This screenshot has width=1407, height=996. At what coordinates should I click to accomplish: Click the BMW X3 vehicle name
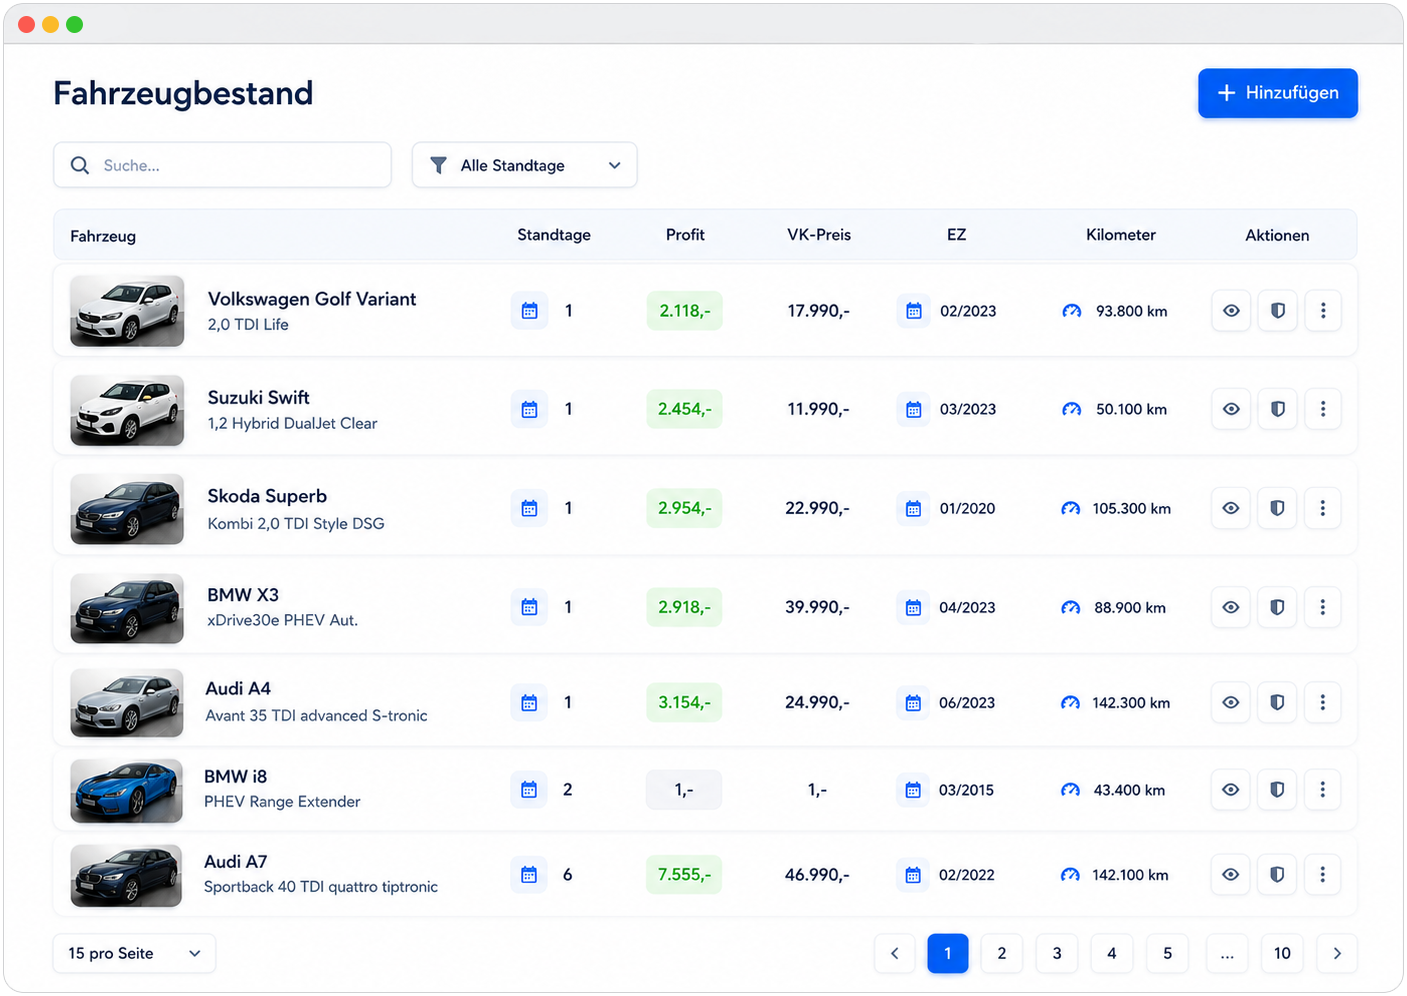243,595
